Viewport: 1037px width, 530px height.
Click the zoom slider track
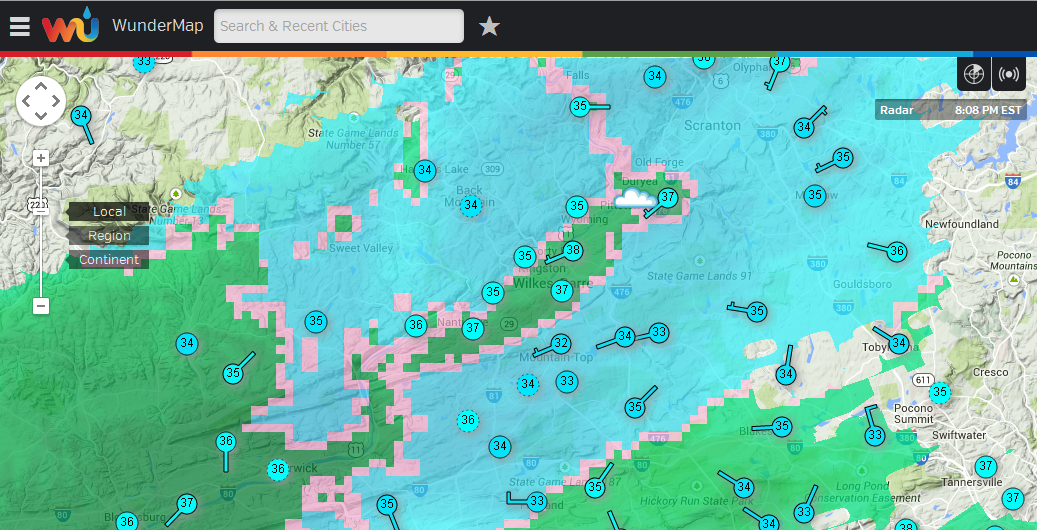[41, 250]
